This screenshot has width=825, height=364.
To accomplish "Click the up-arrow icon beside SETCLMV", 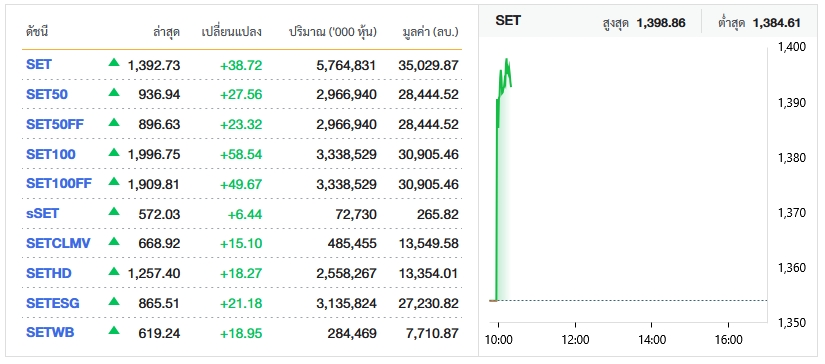I will click(x=114, y=241).
